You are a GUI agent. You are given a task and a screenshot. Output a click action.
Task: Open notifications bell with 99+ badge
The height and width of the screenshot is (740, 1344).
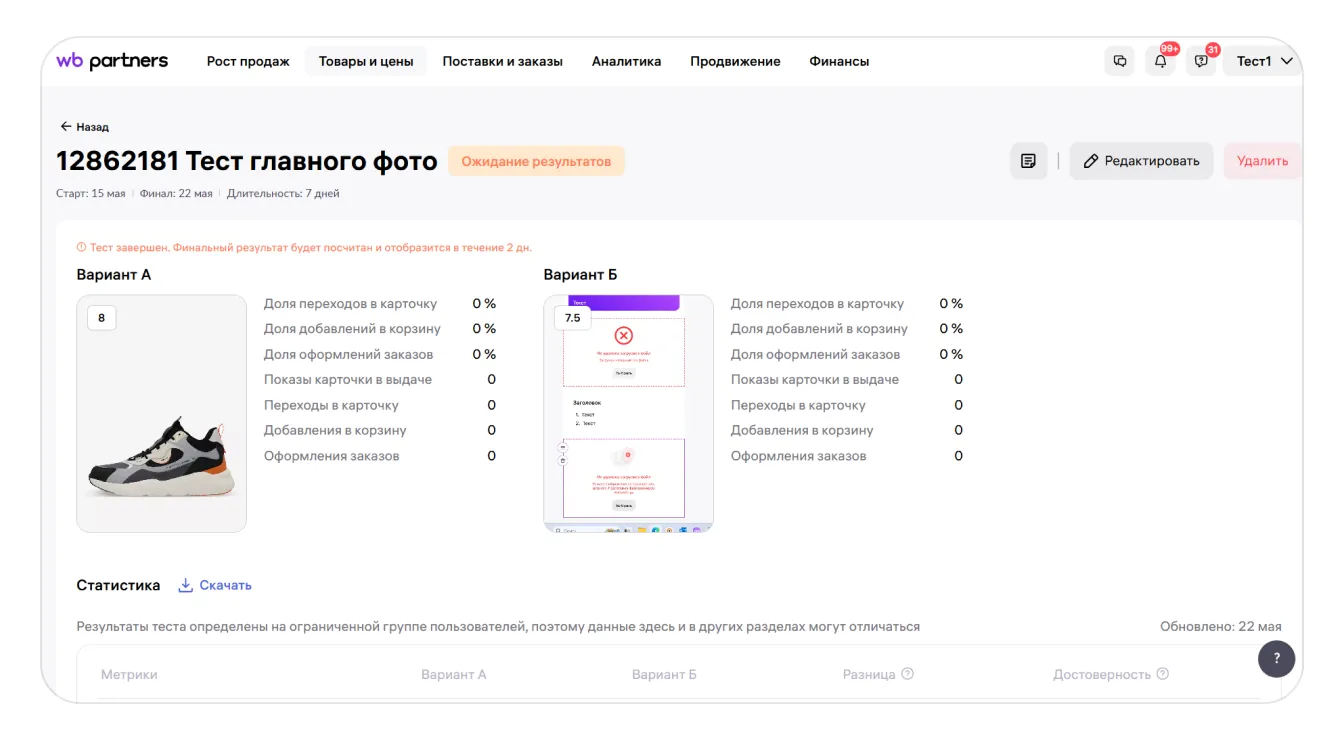point(1161,61)
